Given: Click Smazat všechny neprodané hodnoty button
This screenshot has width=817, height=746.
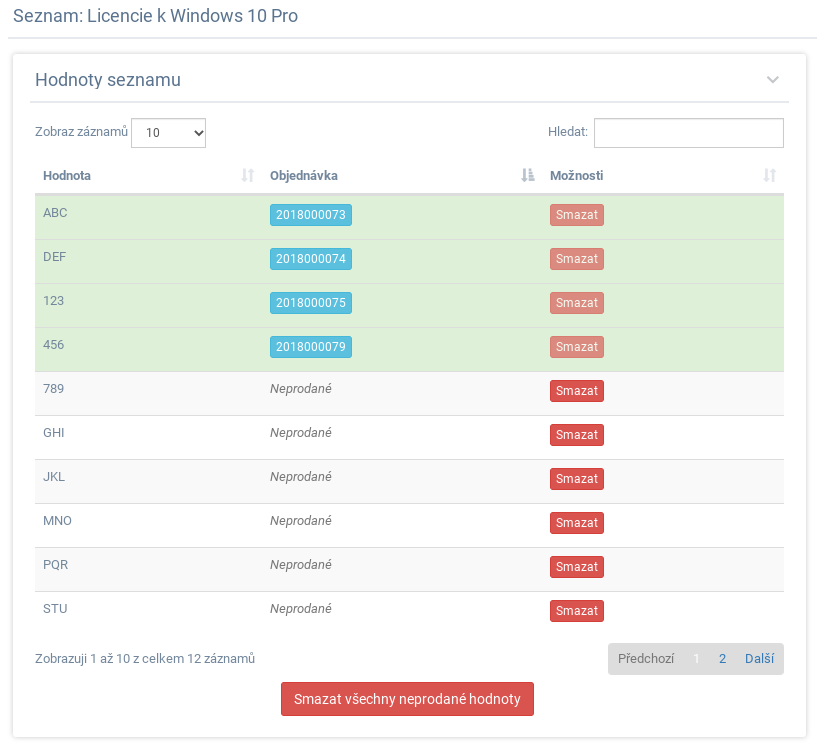Looking at the screenshot, I should [407, 699].
